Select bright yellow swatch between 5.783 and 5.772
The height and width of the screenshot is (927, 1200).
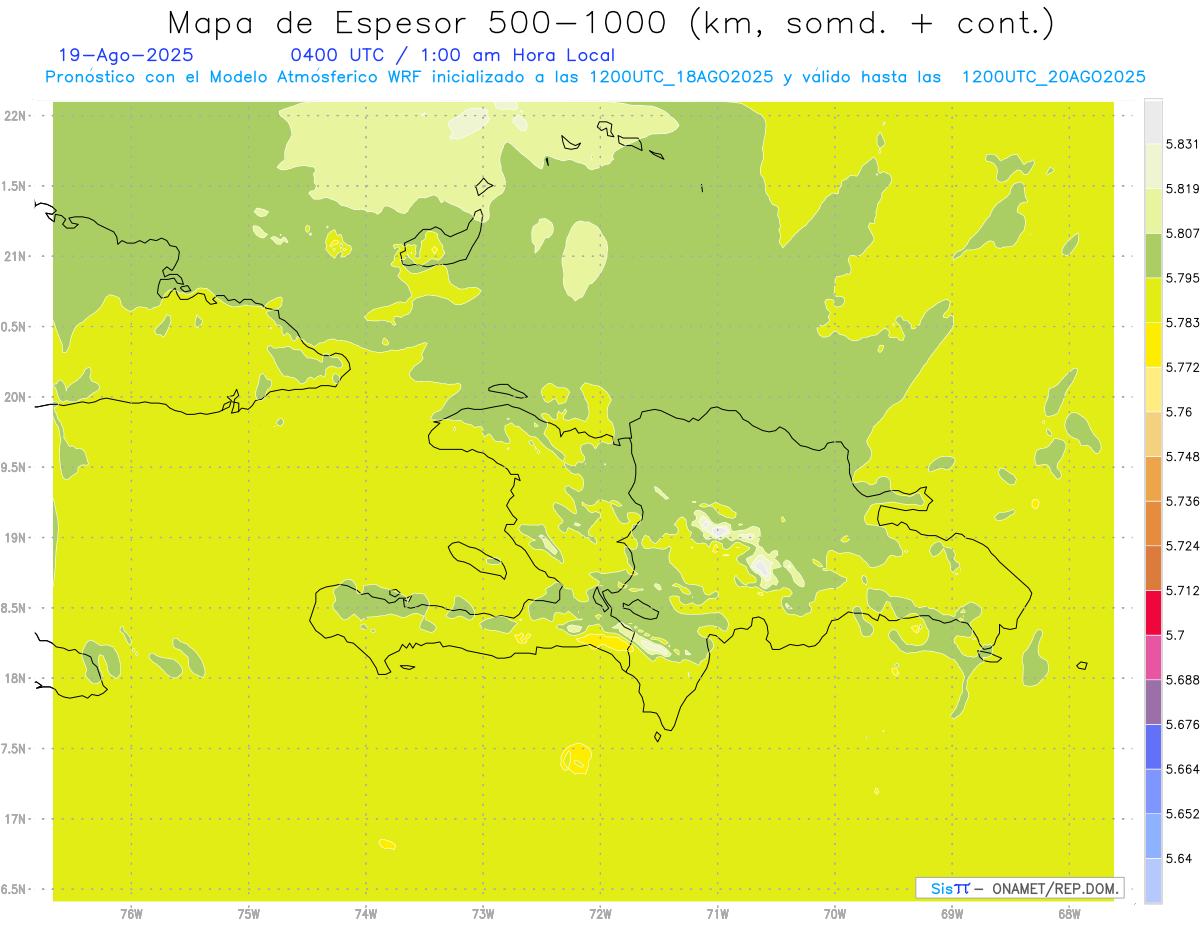coord(1153,345)
